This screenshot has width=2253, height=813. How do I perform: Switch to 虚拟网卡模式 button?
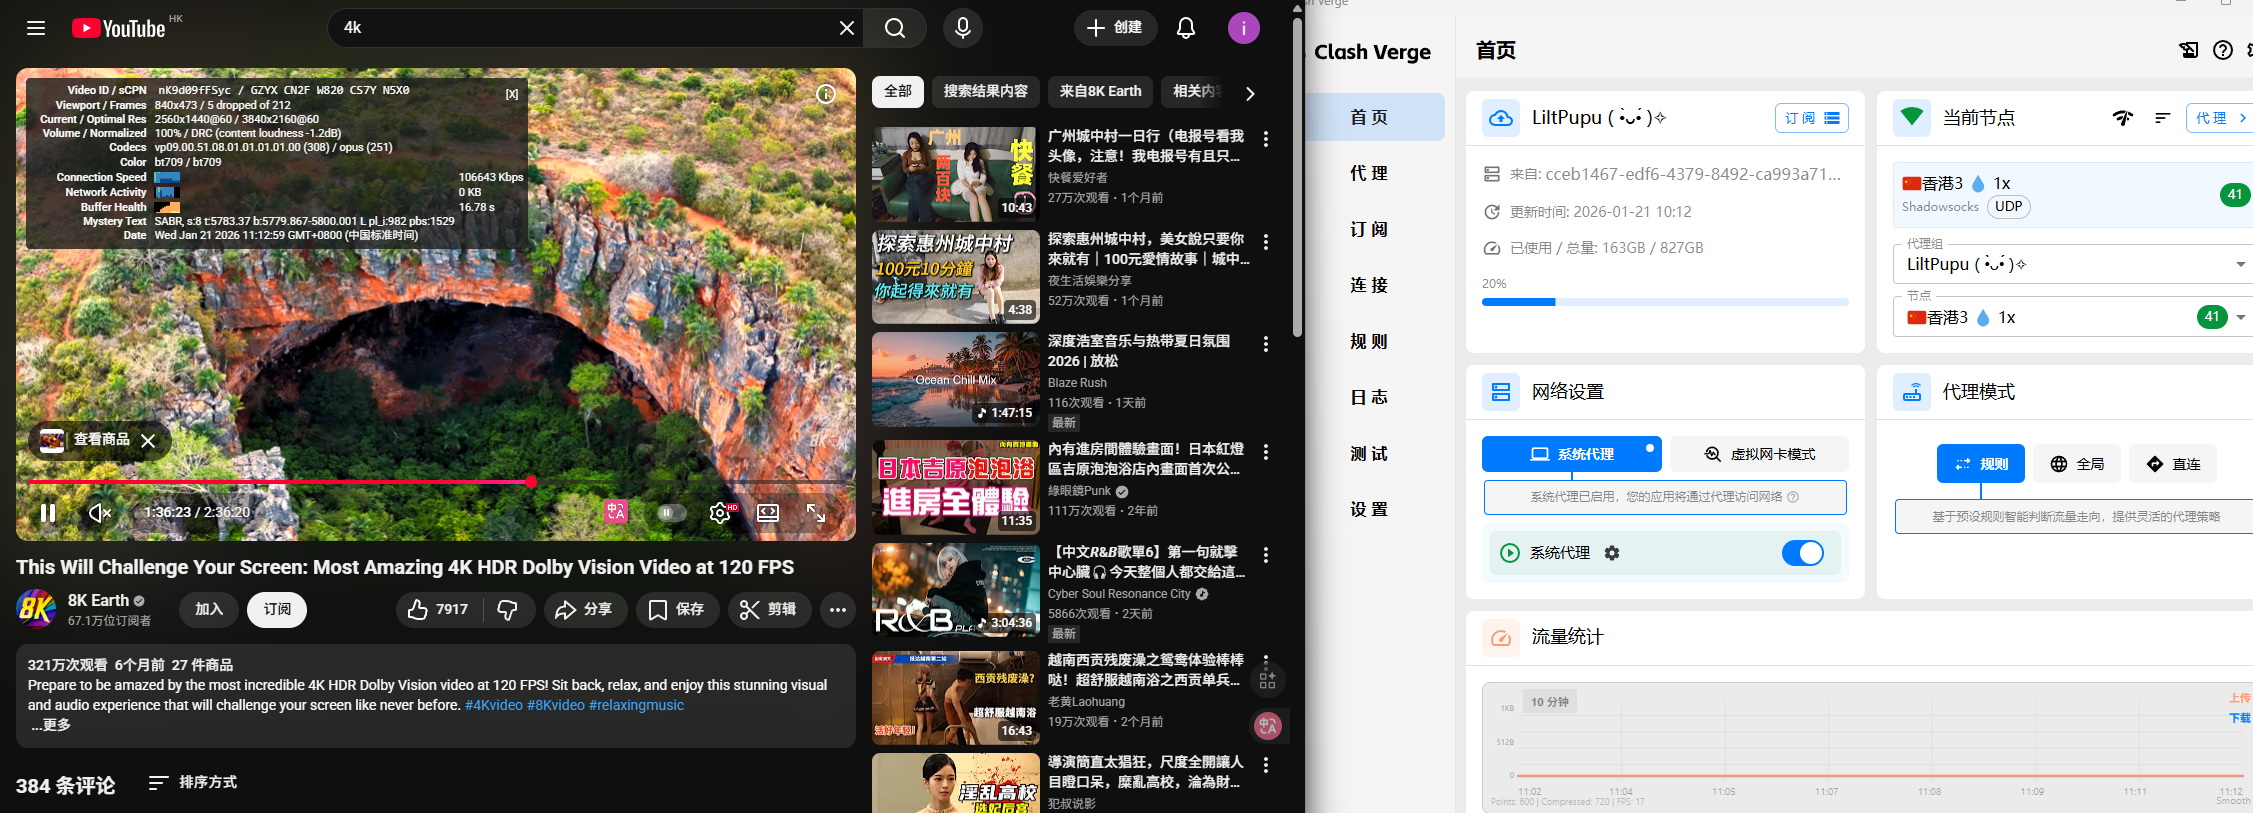pyautogui.click(x=1759, y=454)
